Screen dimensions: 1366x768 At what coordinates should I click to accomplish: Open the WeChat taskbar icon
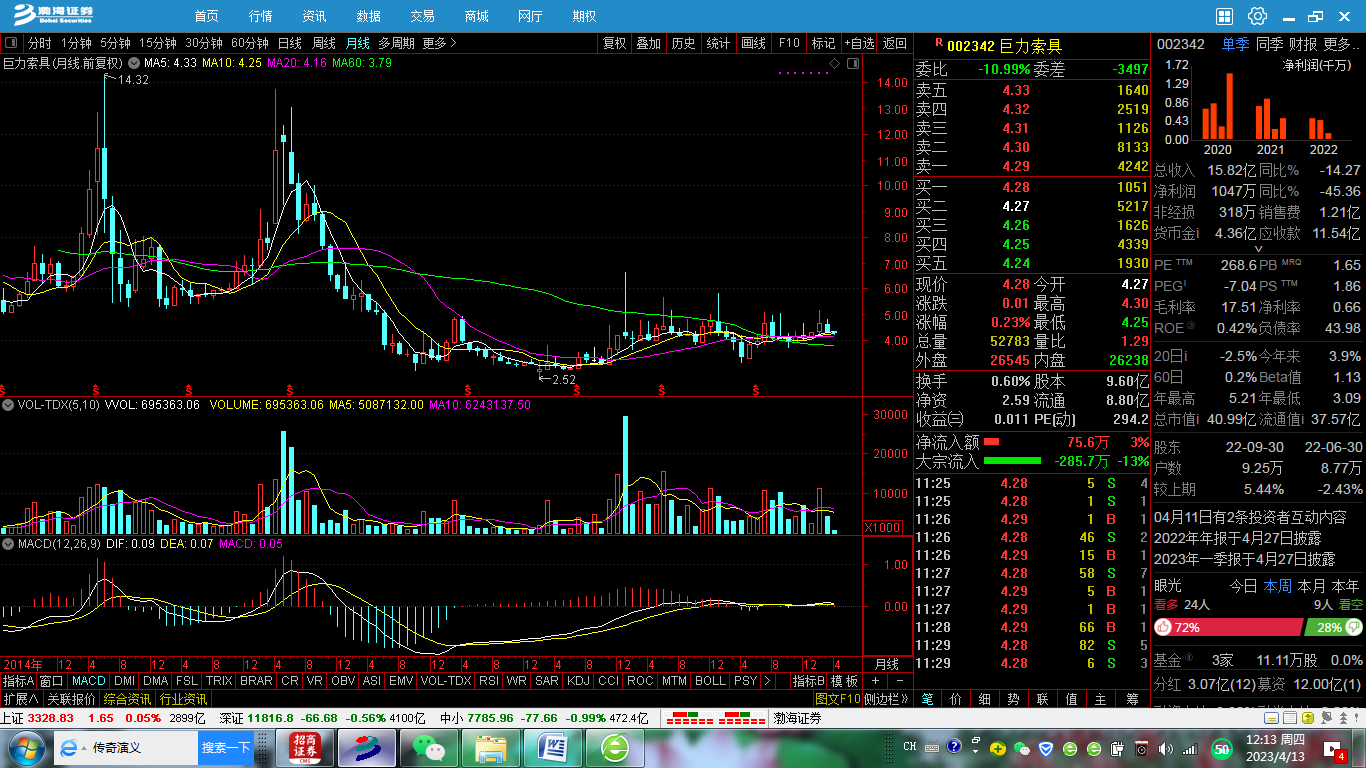[428, 747]
